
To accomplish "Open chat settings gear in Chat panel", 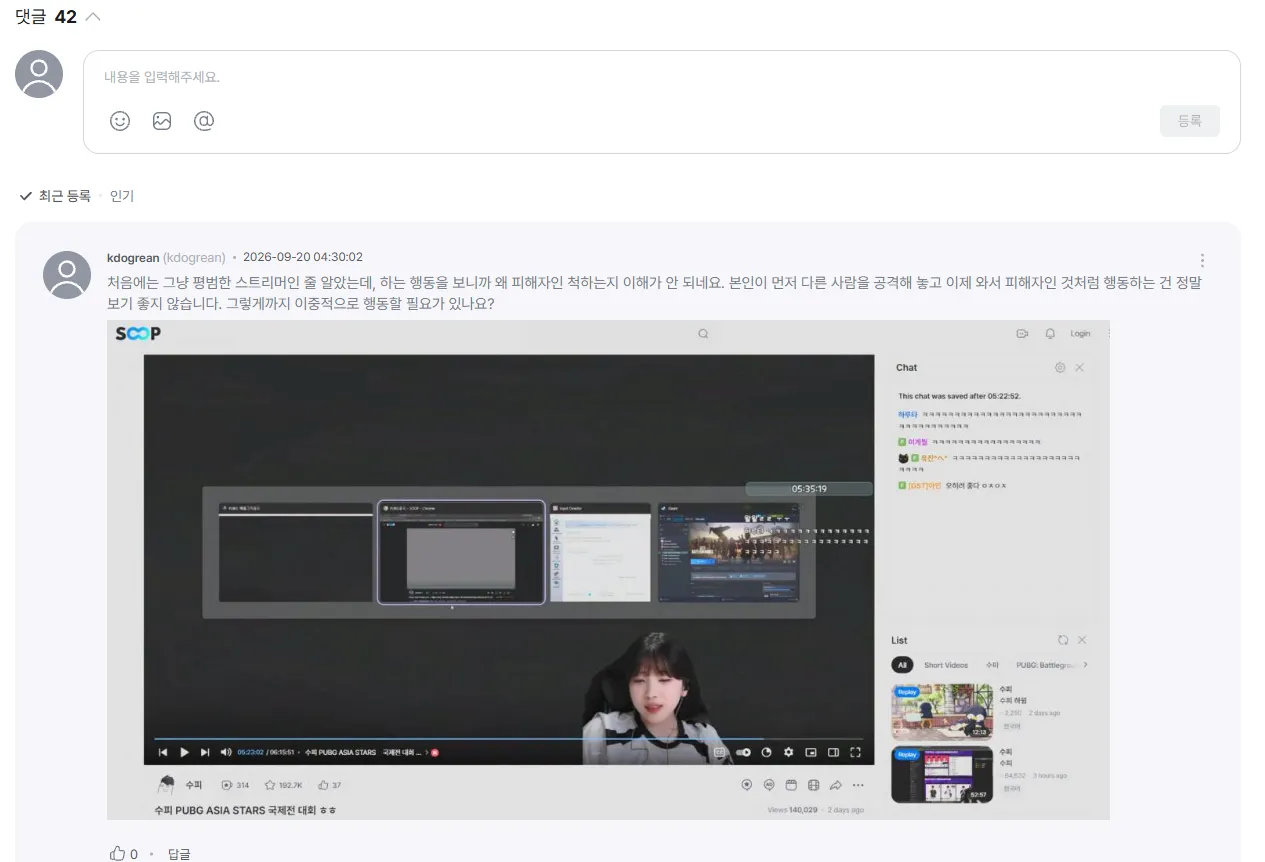I will [1060, 368].
